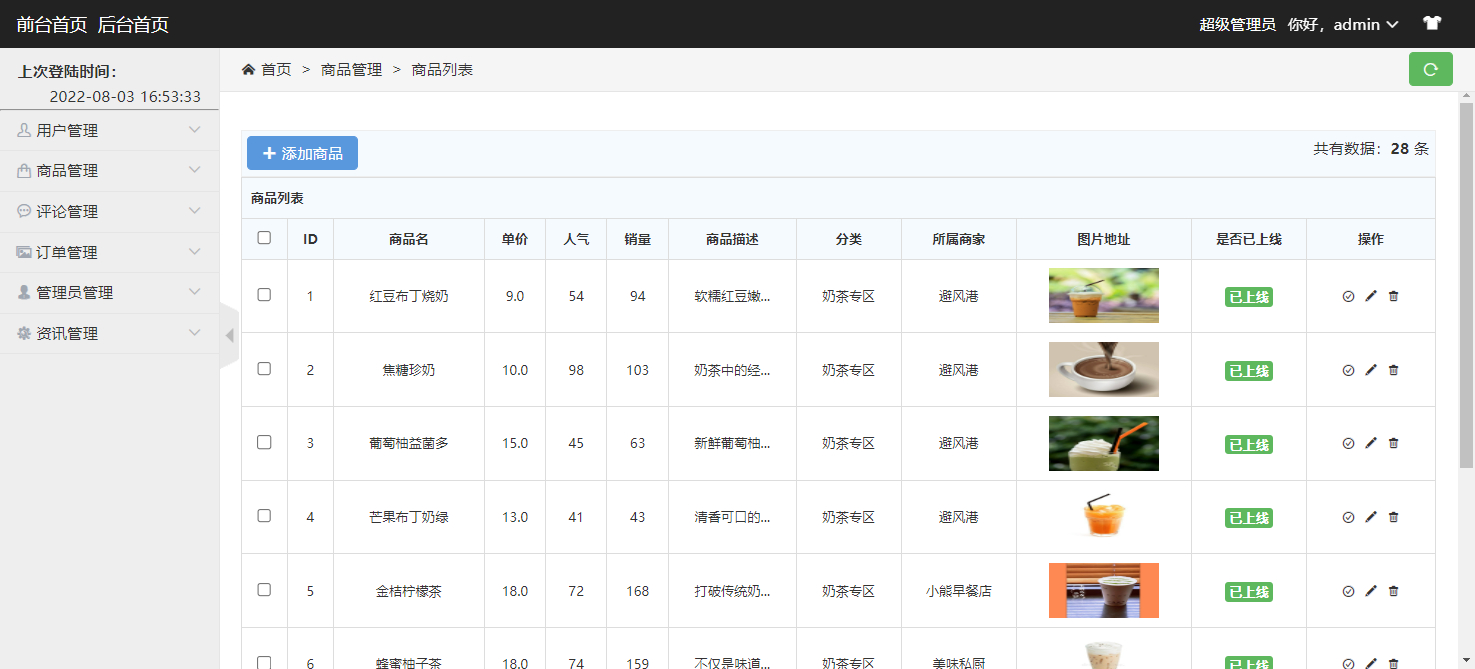Open the 商品管理 breadcrumb link
The width and height of the screenshot is (1475, 669).
tap(351, 69)
